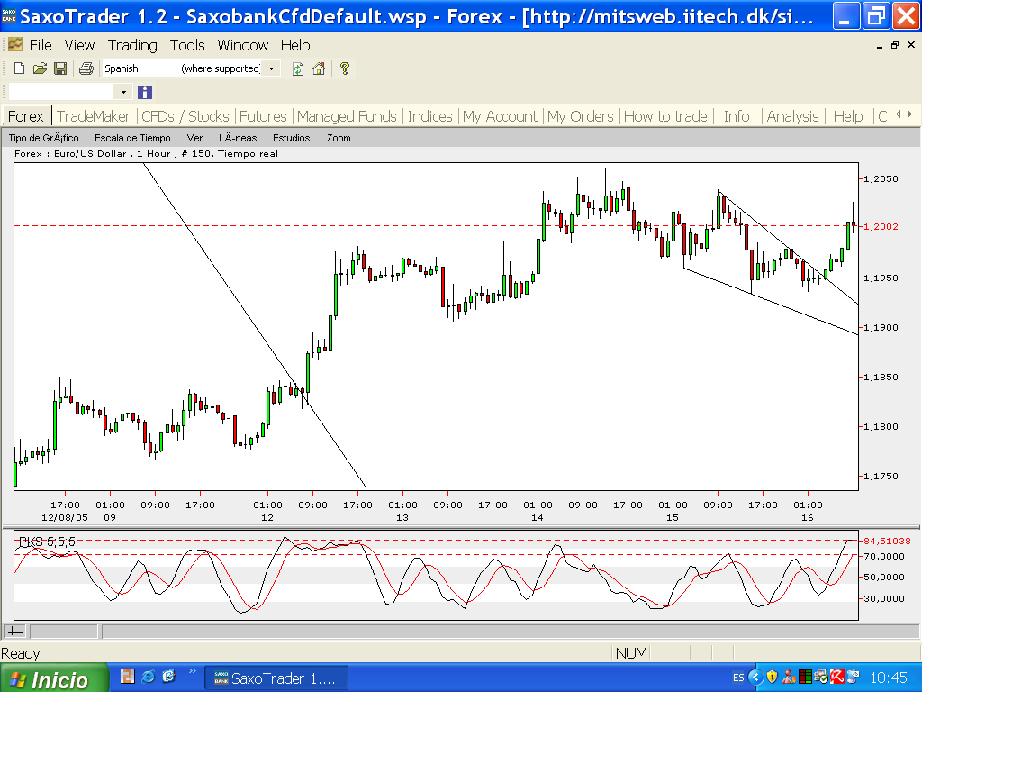Expand the empty instrument combo box

pos(123,92)
